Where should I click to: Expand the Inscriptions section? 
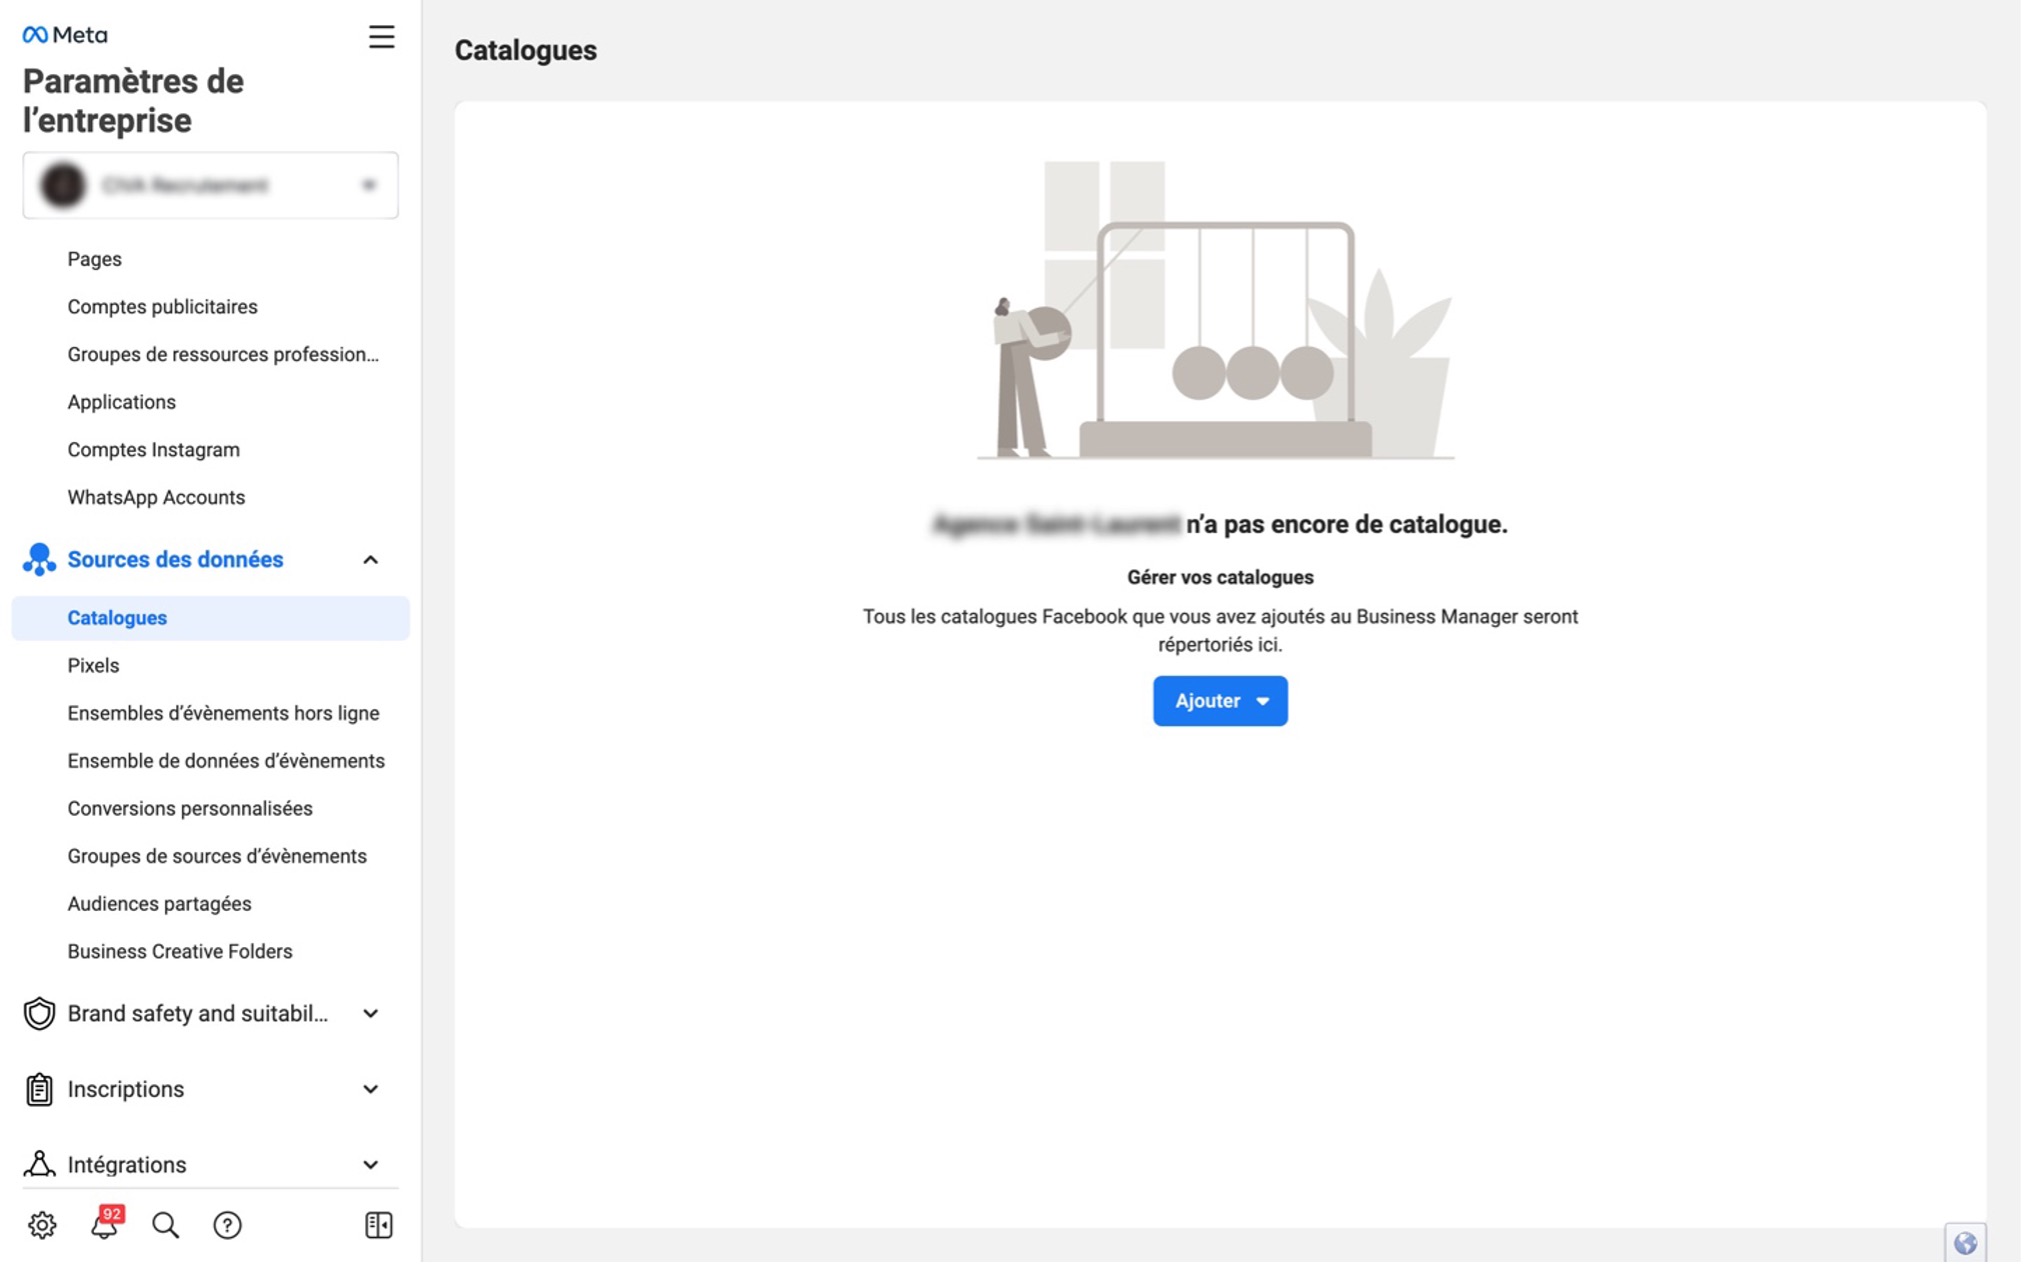[371, 1091]
